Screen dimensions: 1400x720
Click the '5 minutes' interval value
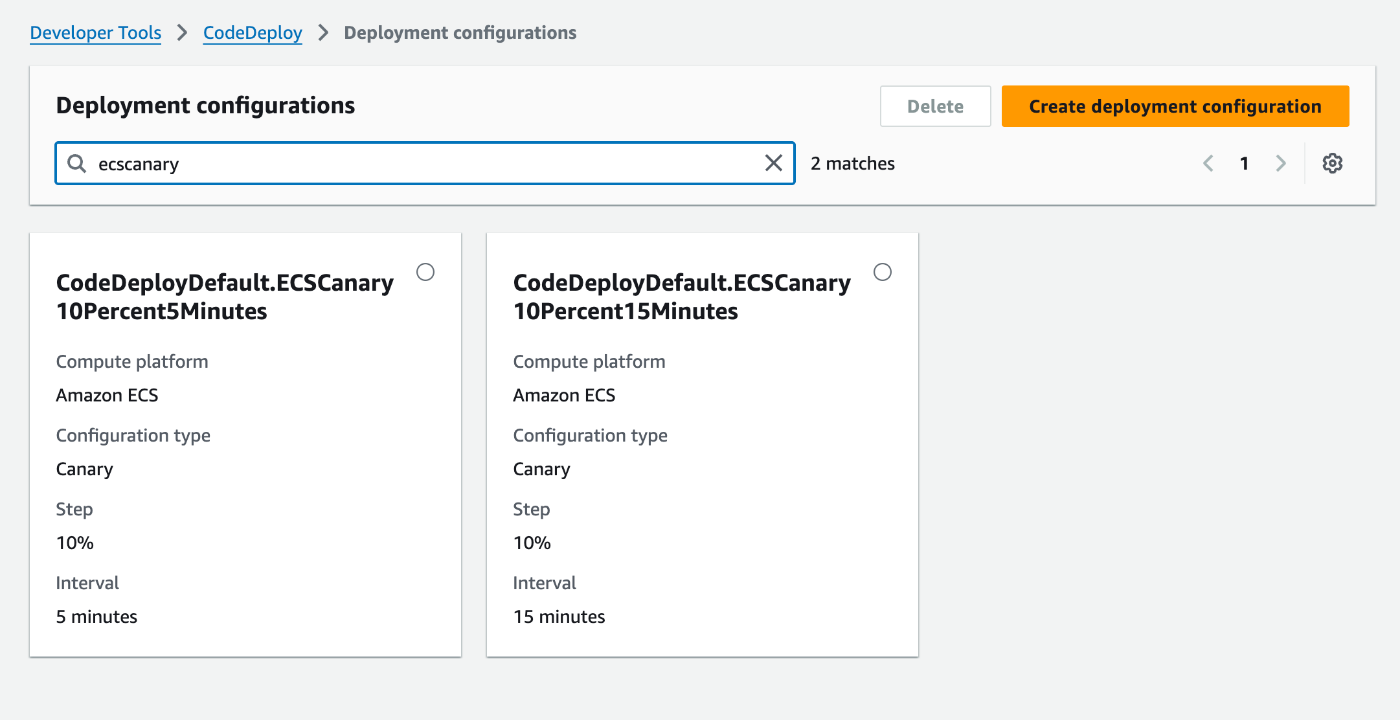pos(96,616)
